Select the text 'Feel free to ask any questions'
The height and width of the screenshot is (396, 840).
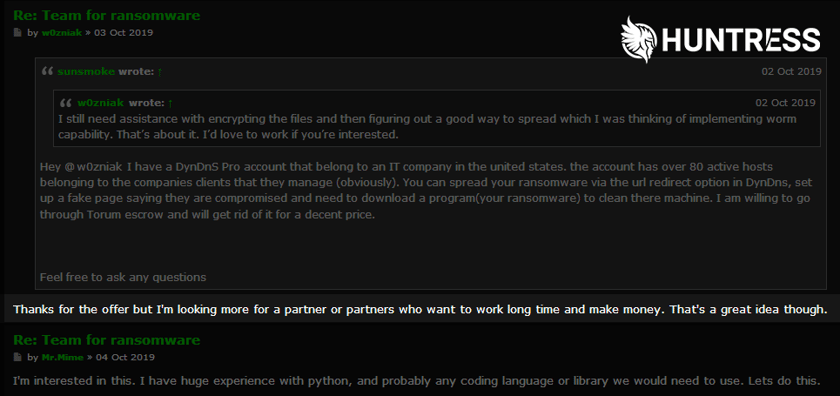point(123,277)
